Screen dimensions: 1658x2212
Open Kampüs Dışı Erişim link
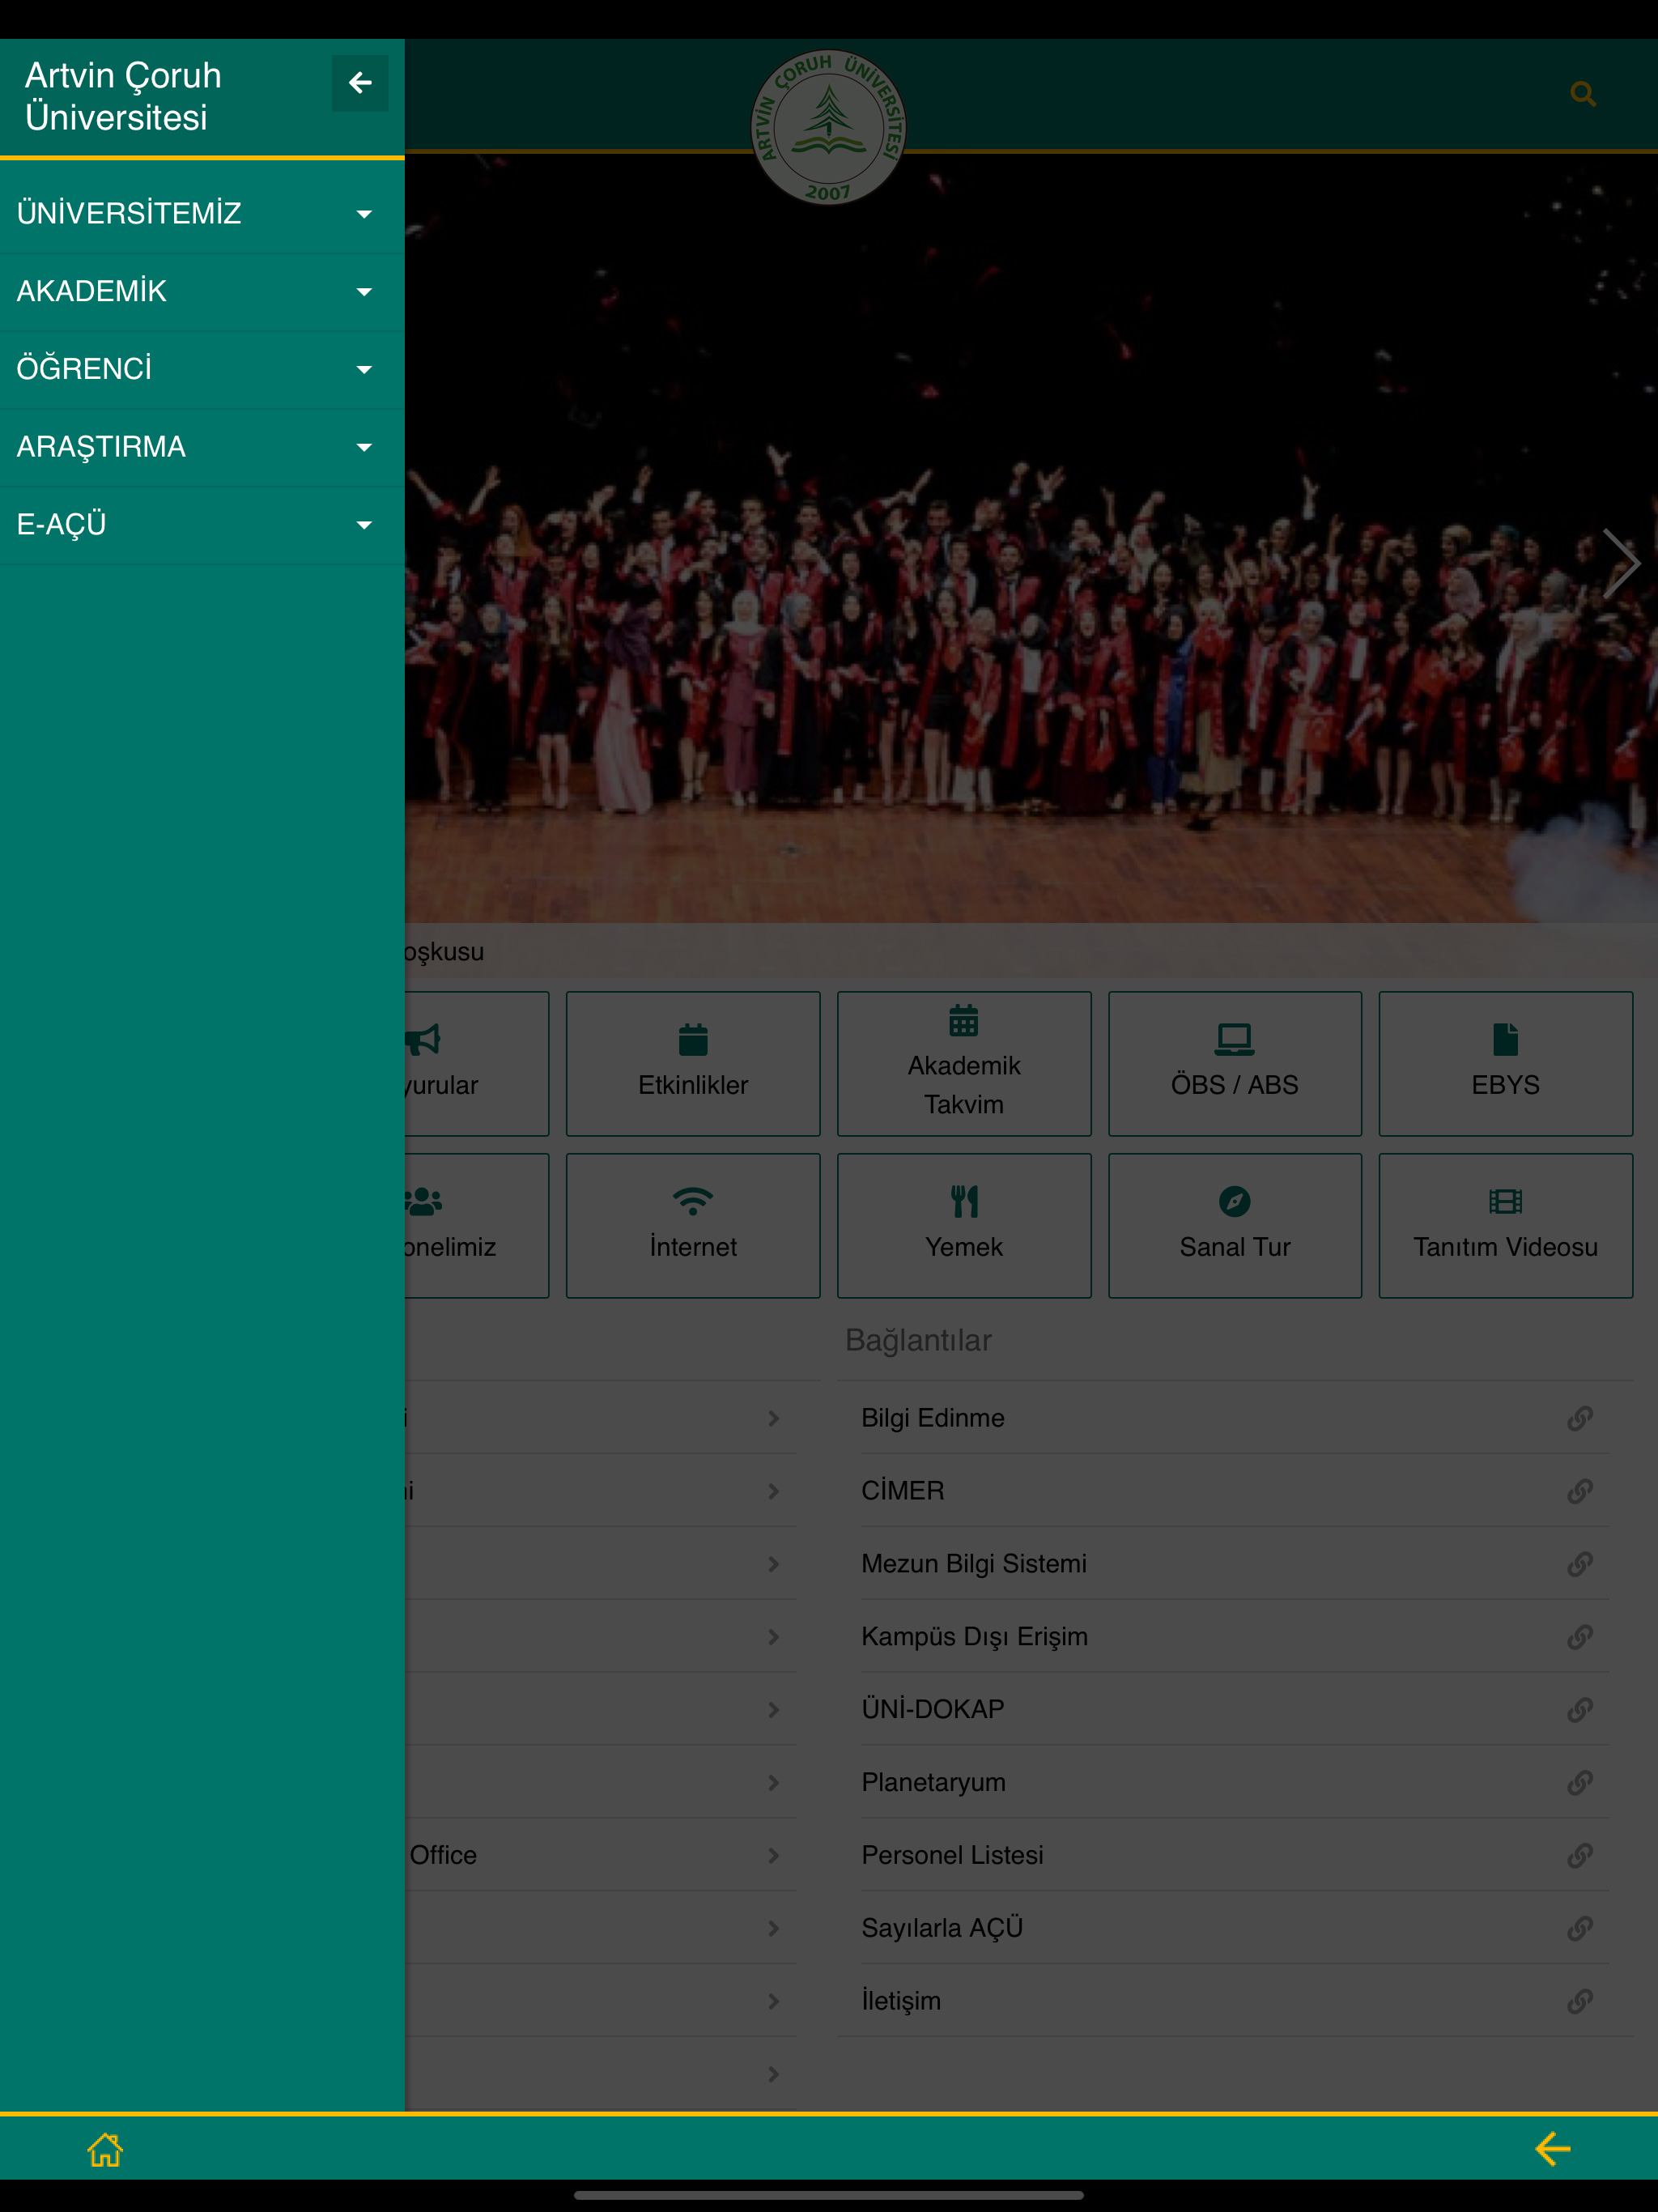pyautogui.click(x=1234, y=1637)
